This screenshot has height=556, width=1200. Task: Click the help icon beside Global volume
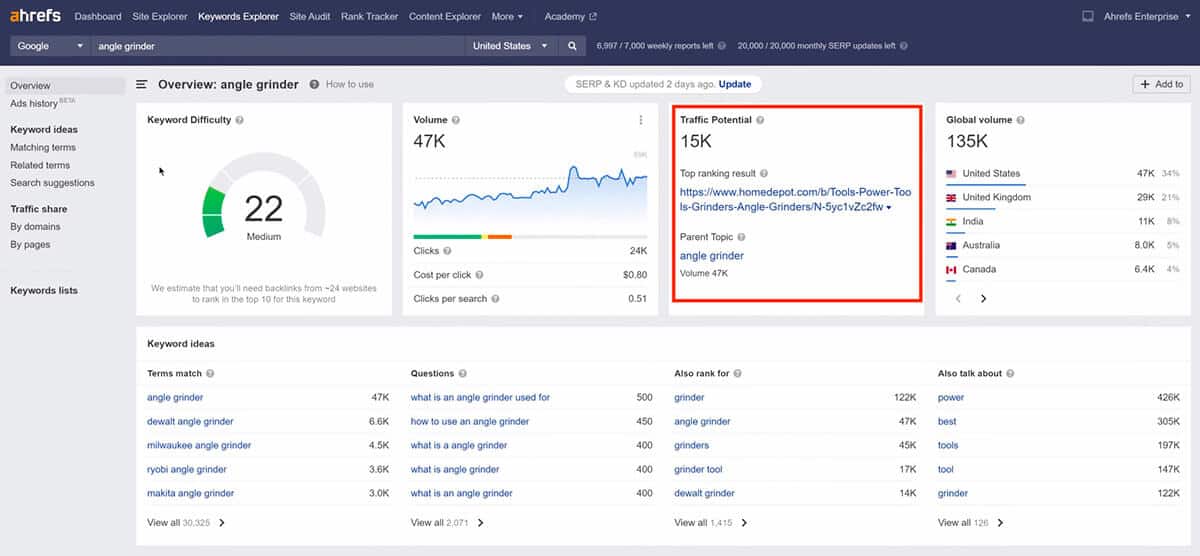(x=1021, y=120)
